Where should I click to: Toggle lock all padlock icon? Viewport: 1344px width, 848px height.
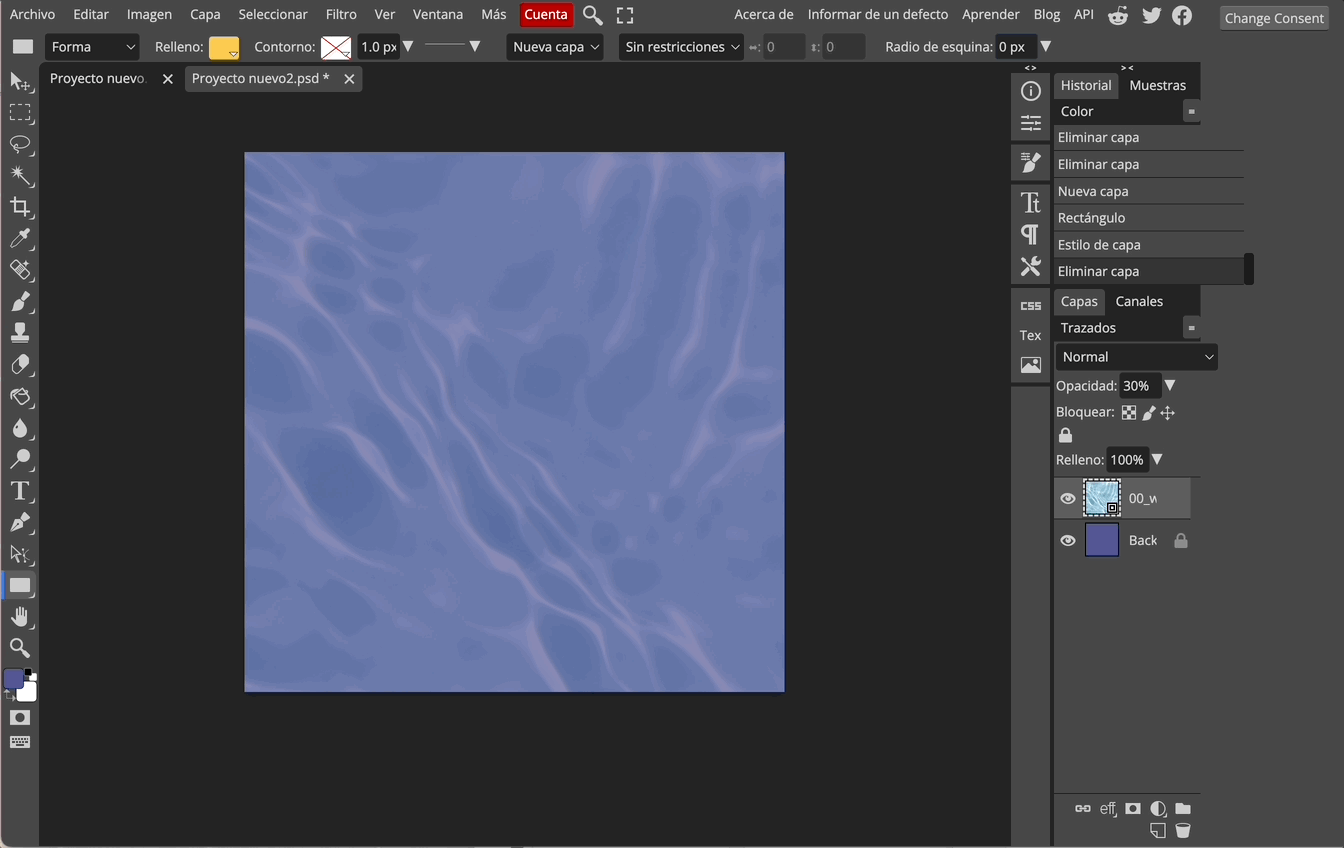[x=1065, y=435]
